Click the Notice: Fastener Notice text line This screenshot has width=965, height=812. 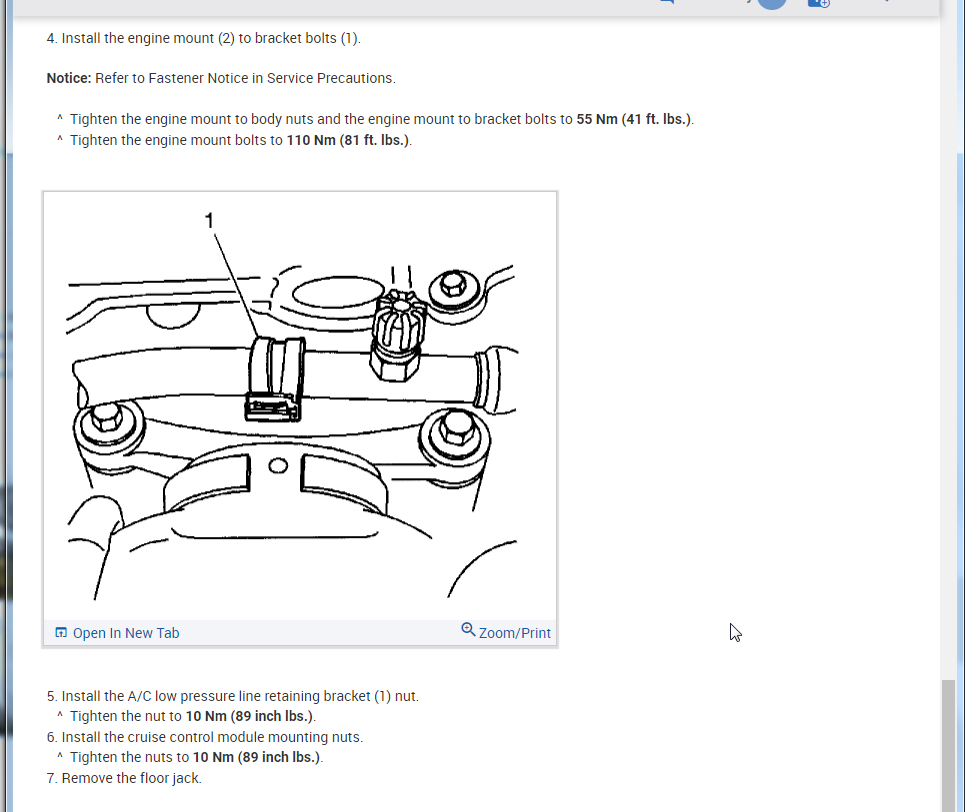coord(220,77)
